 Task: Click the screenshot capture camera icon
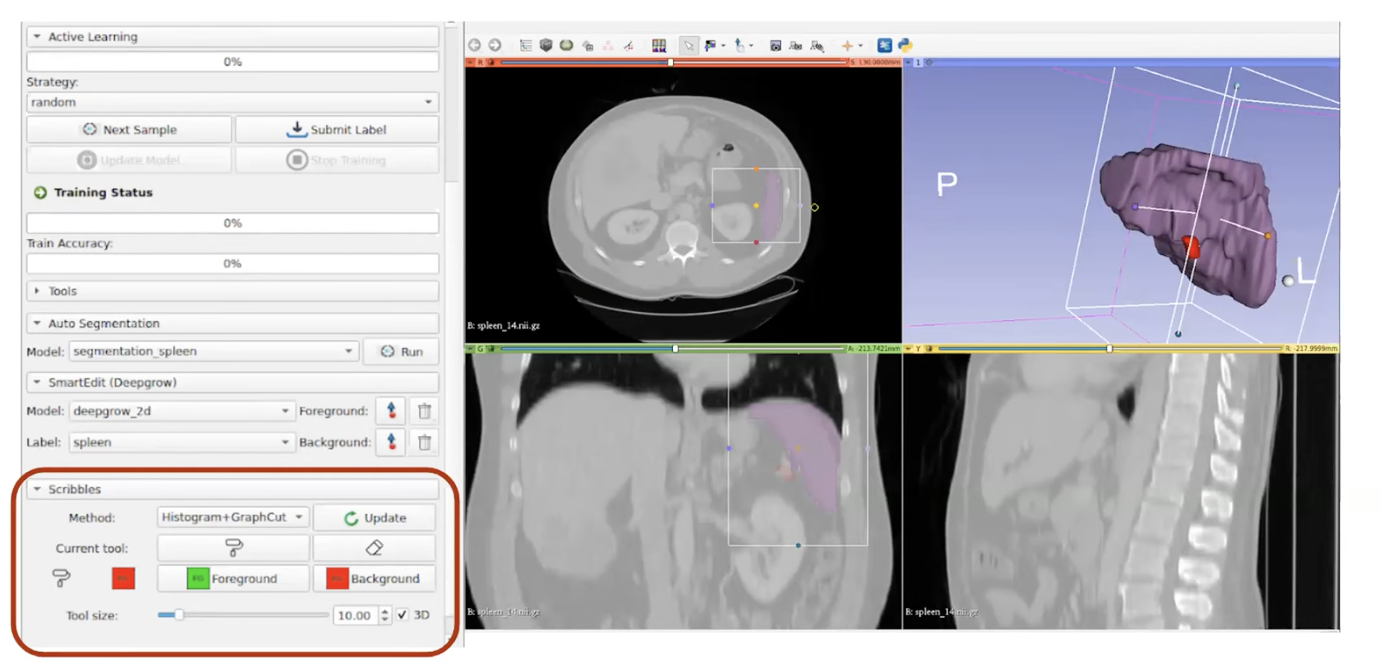pyautogui.click(x=775, y=45)
